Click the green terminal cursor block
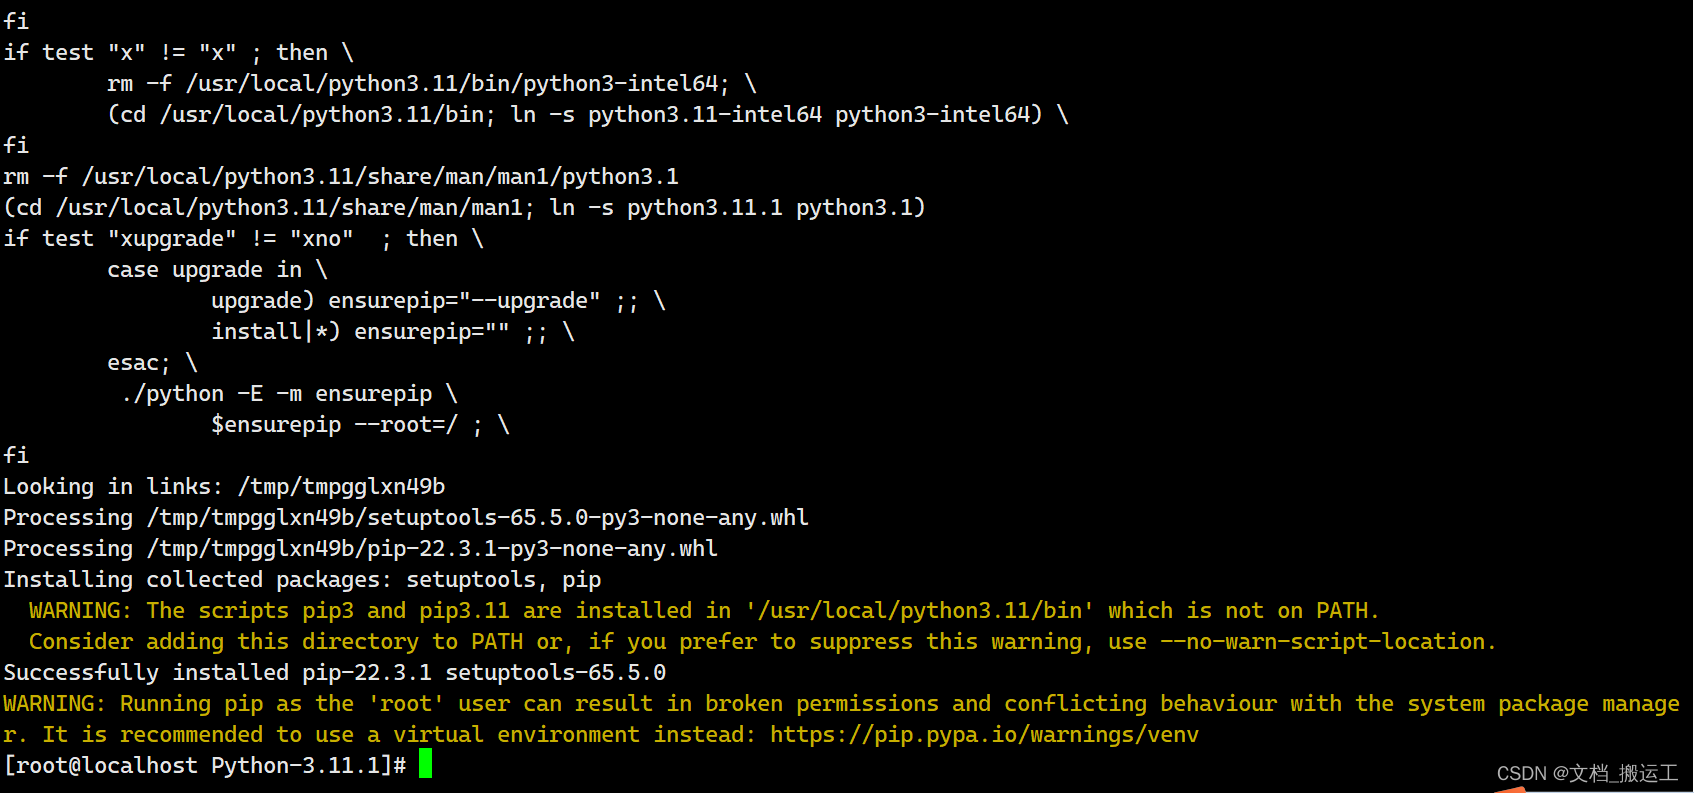1694x793 pixels. (x=425, y=764)
